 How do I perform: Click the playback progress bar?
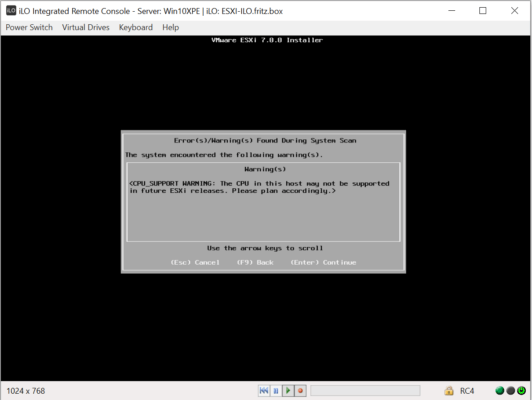coord(365,391)
